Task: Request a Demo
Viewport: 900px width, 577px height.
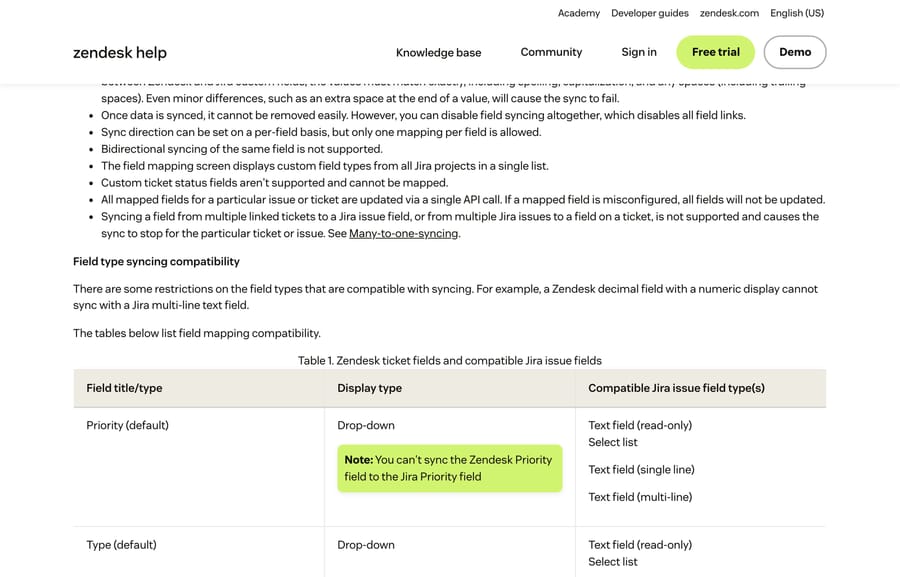Action: coord(795,52)
